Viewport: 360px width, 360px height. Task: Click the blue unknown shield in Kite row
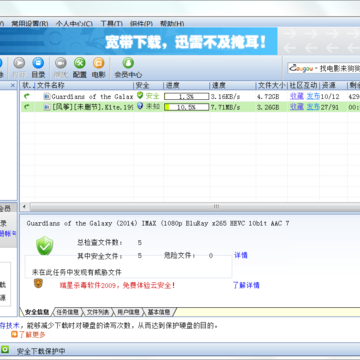140,107
